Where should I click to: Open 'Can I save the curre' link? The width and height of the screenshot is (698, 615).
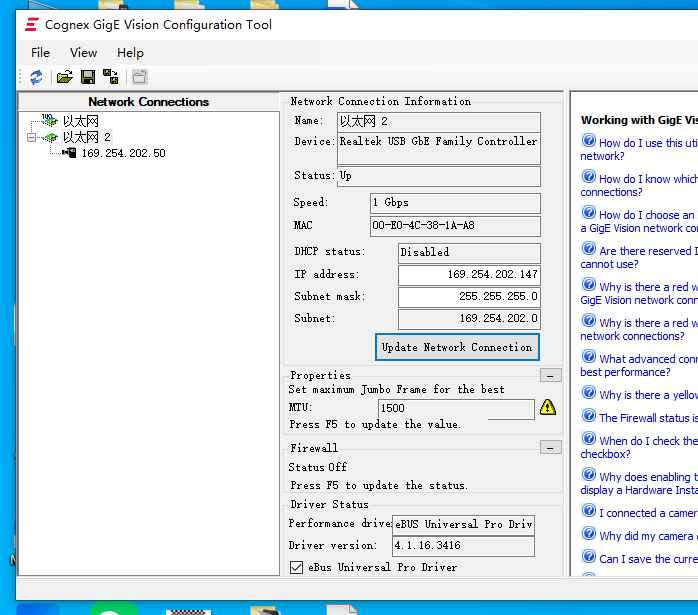(649, 559)
